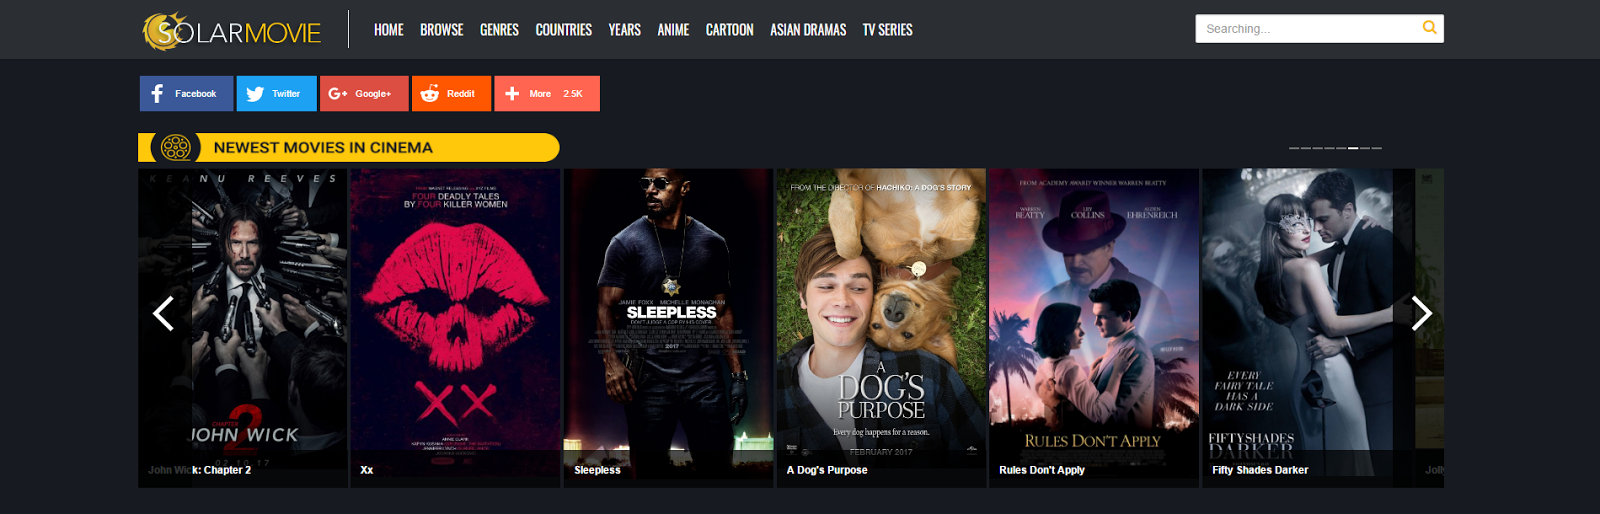Advance the carousel with the right arrow
This screenshot has width=1600, height=514.
tap(1421, 314)
